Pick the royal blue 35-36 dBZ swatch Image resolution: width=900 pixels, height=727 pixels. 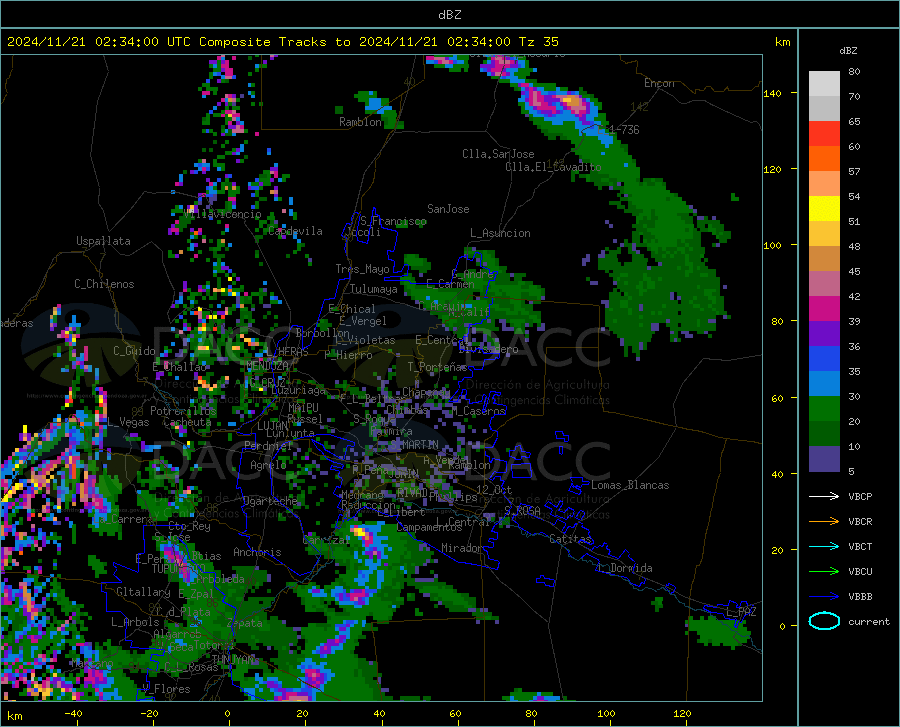(x=824, y=359)
